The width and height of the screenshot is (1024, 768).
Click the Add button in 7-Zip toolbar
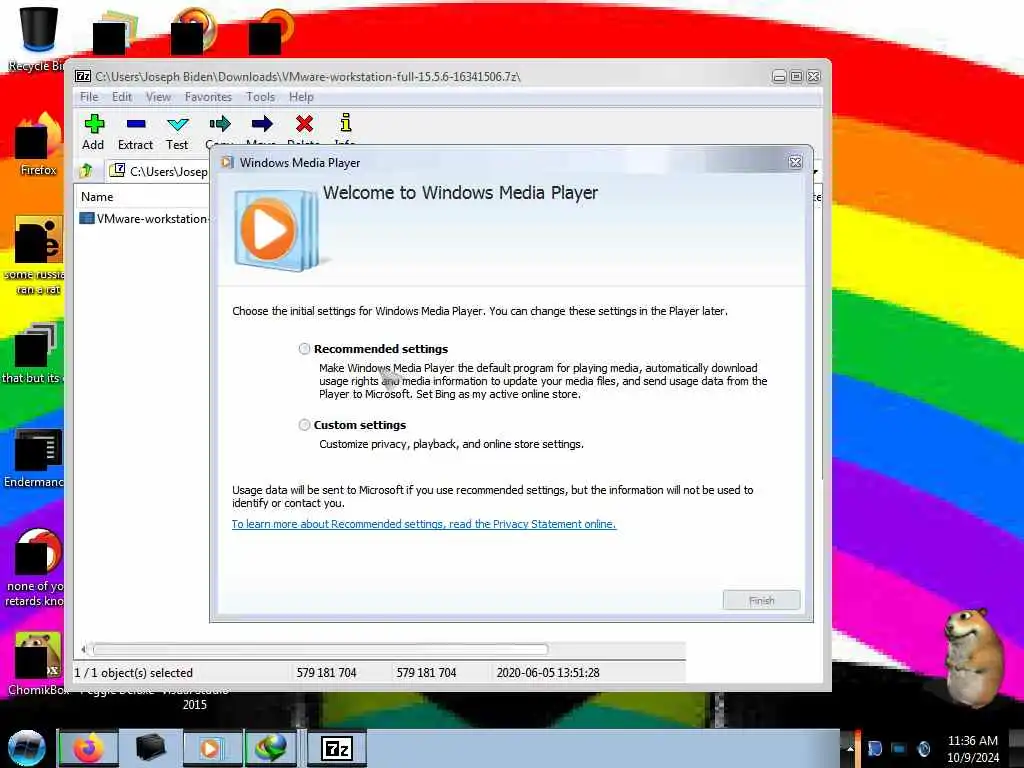[x=93, y=132]
